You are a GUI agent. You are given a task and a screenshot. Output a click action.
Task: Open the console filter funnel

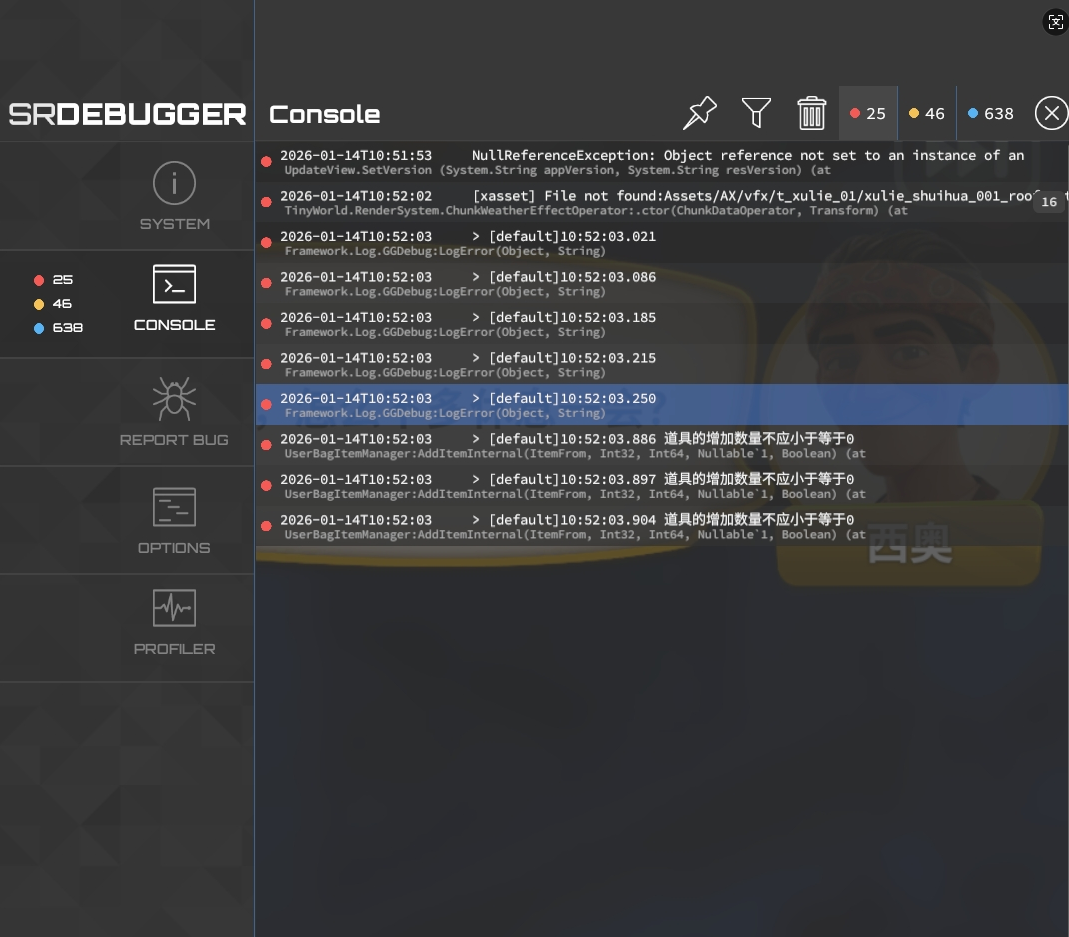756,113
